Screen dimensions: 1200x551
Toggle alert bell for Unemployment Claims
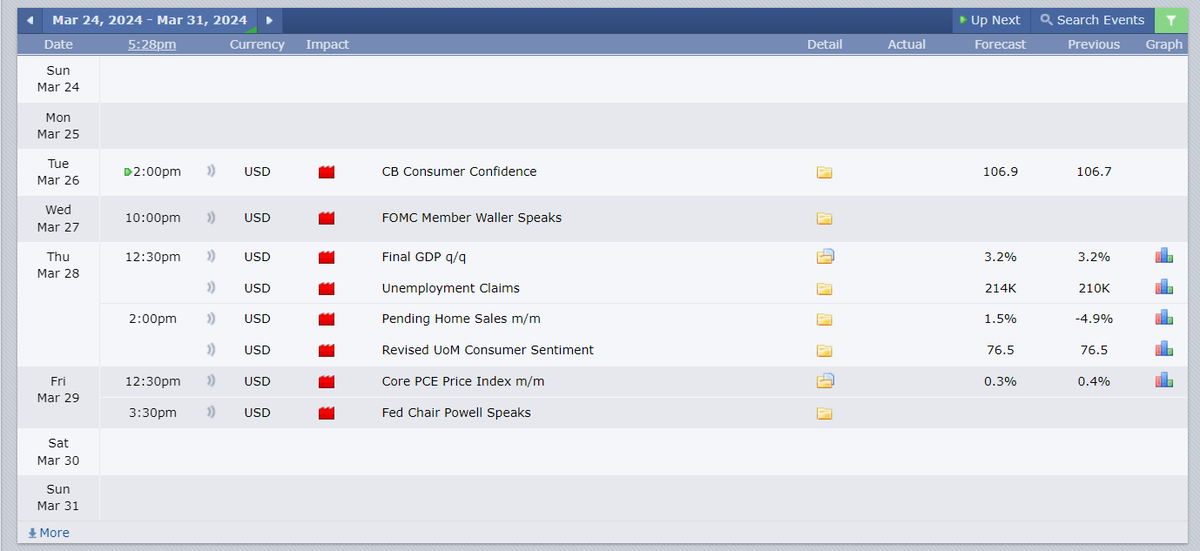click(211, 288)
